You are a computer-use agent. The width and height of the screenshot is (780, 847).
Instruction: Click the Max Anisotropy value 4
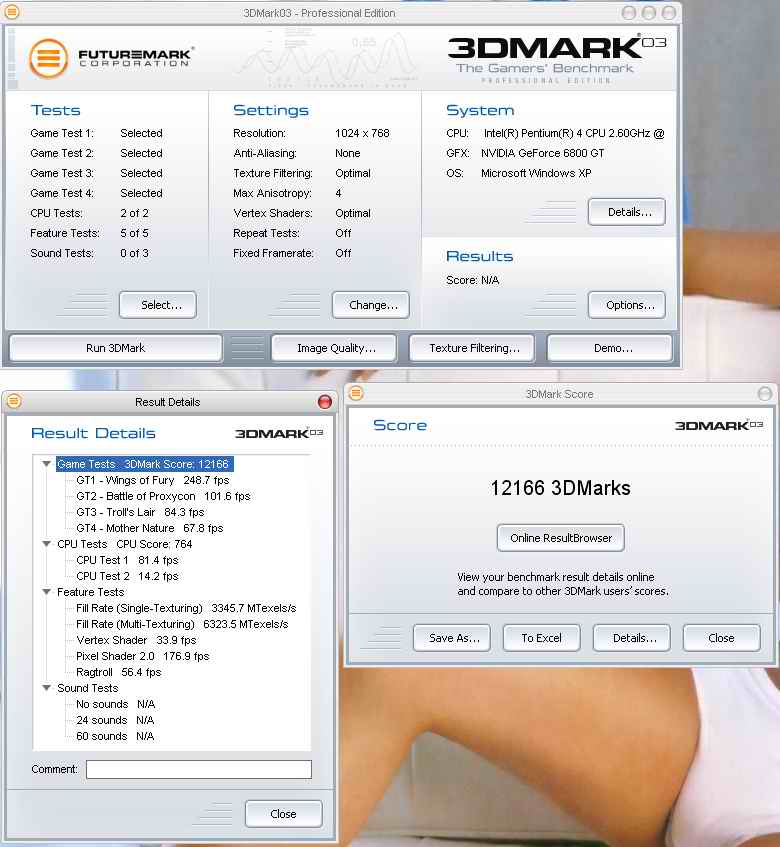coord(338,193)
